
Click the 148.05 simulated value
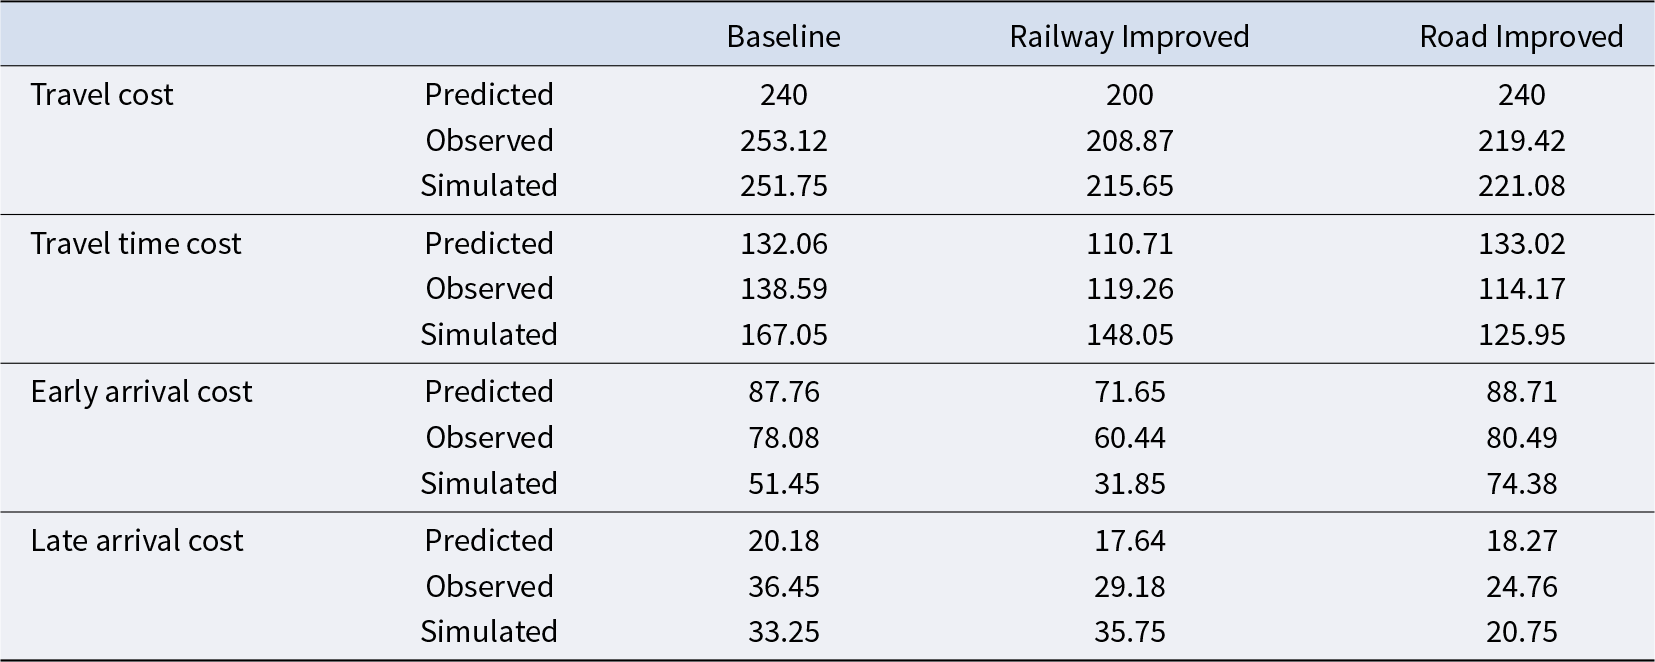[1129, 335]
